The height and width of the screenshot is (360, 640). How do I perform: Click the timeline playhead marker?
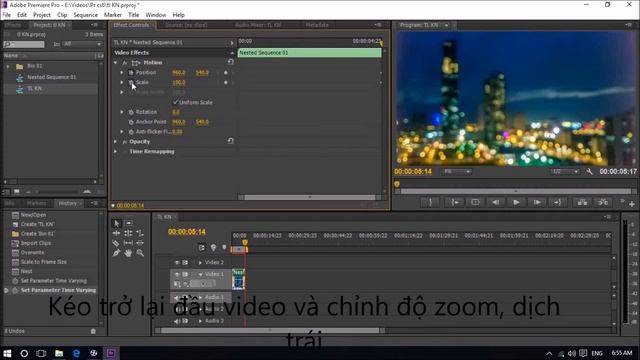(245, 243)
